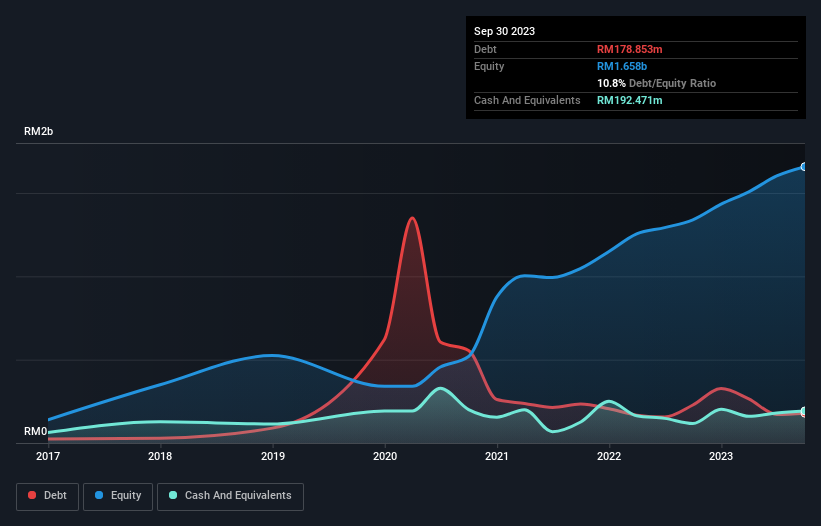Toggle the Equity legend button
The height and width of the screenshot is (526, 821).
click(118, 496)
